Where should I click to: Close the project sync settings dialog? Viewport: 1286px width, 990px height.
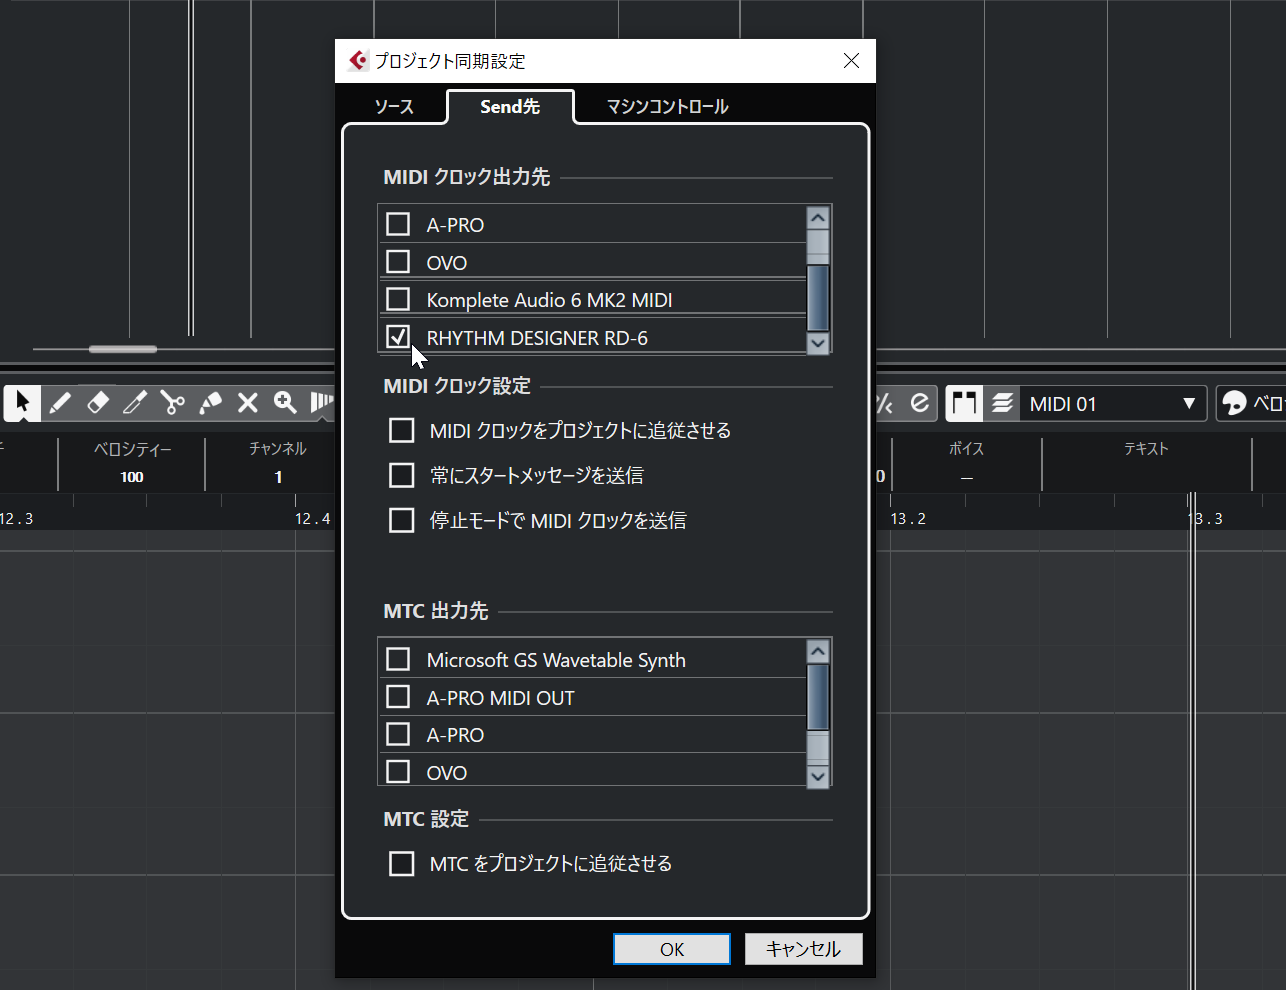pos(851,61)
